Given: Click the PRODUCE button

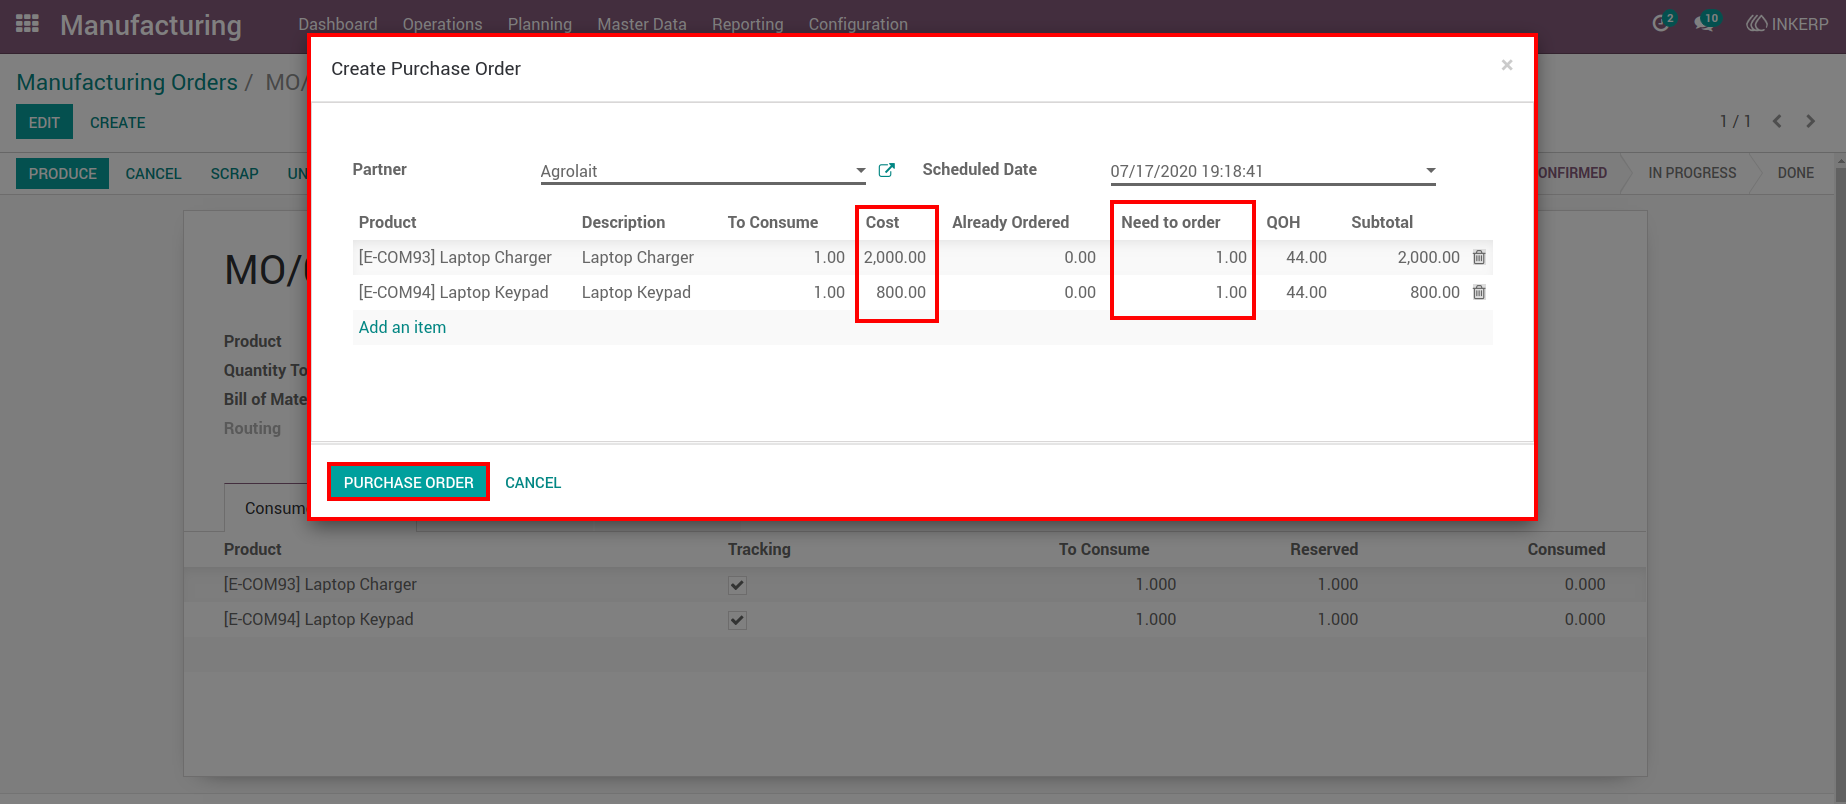Looking at the screenshot, I should pyautogui.click(x=62, y=173).
